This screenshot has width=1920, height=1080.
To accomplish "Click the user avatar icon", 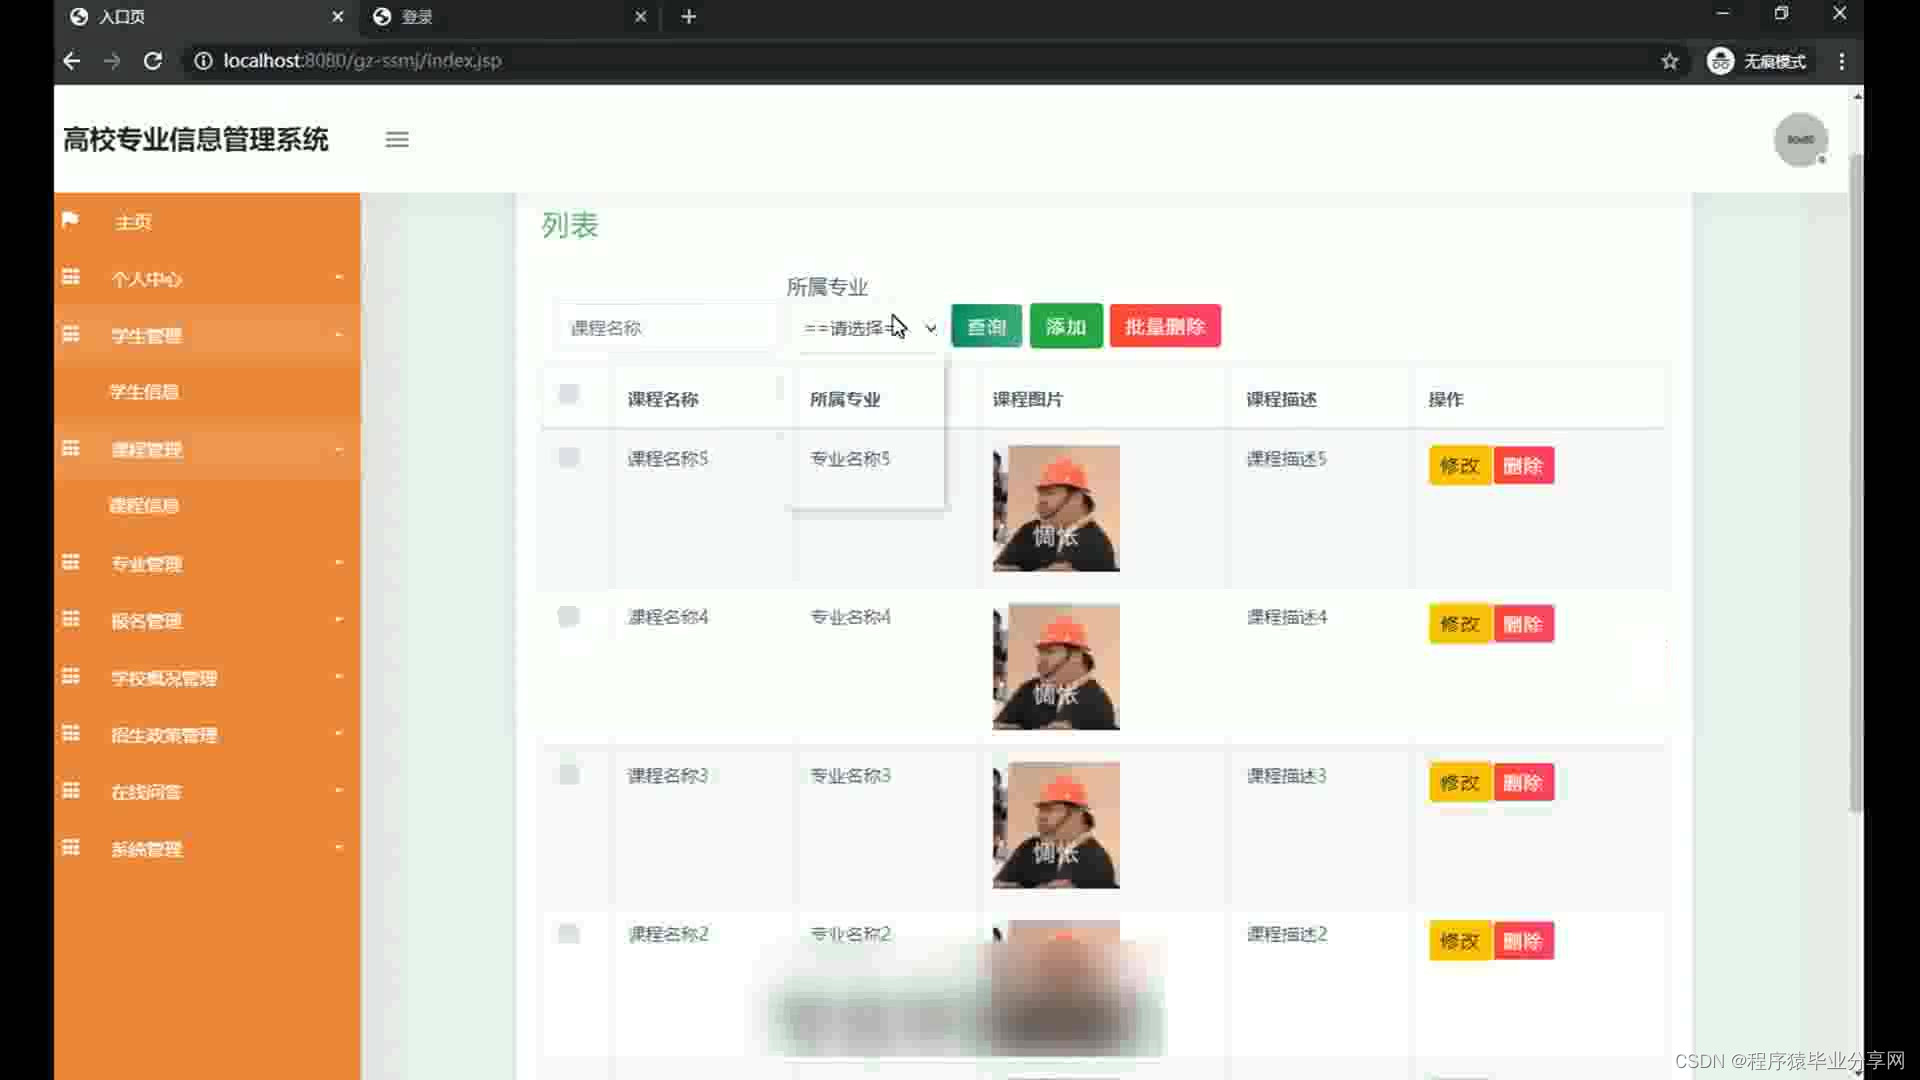I will click(1800, 140).
